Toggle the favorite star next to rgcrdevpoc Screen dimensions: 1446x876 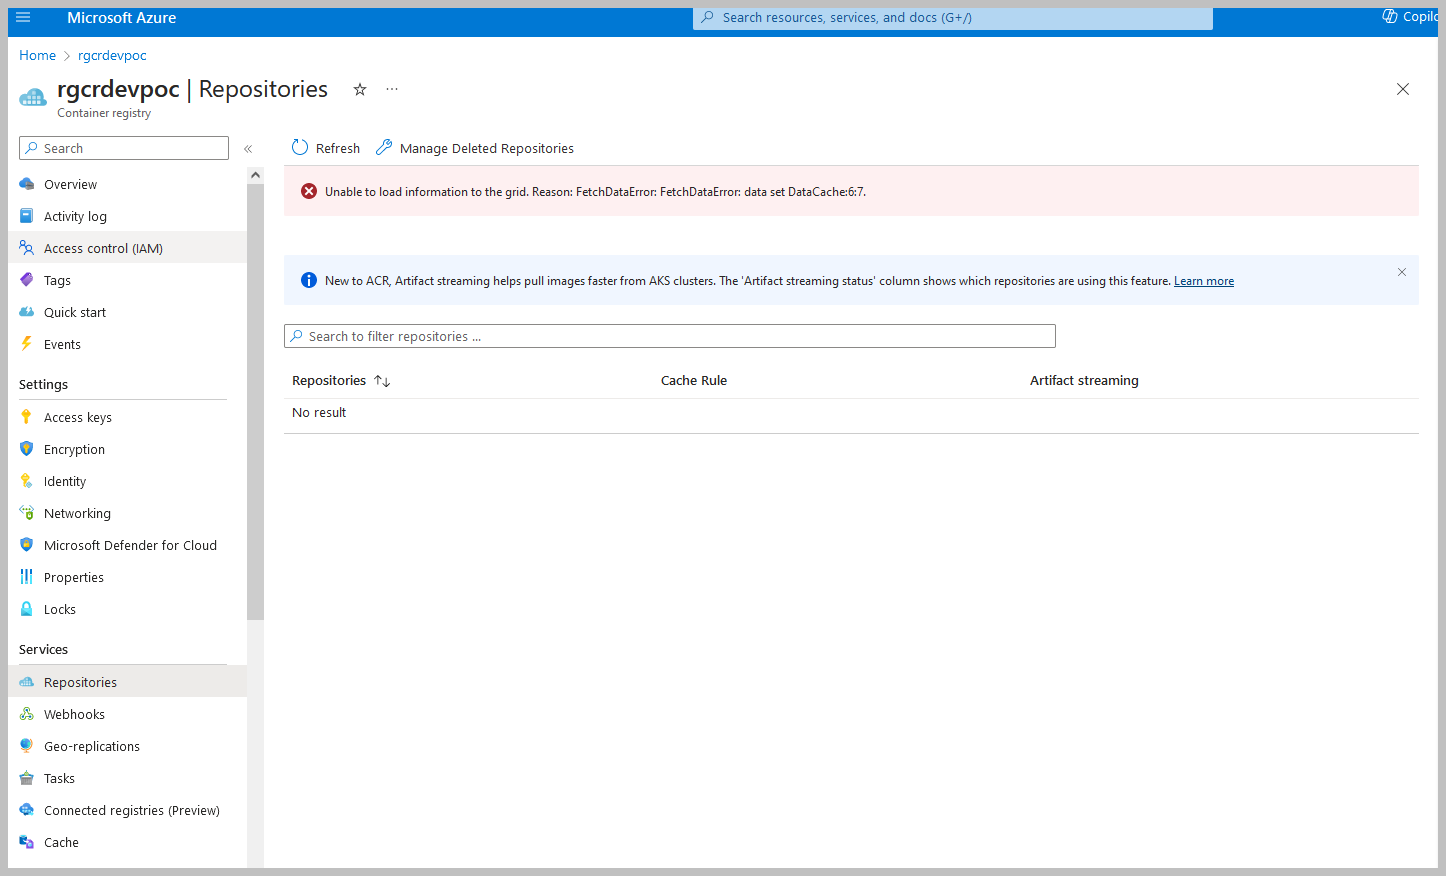[x=359, y=89]
